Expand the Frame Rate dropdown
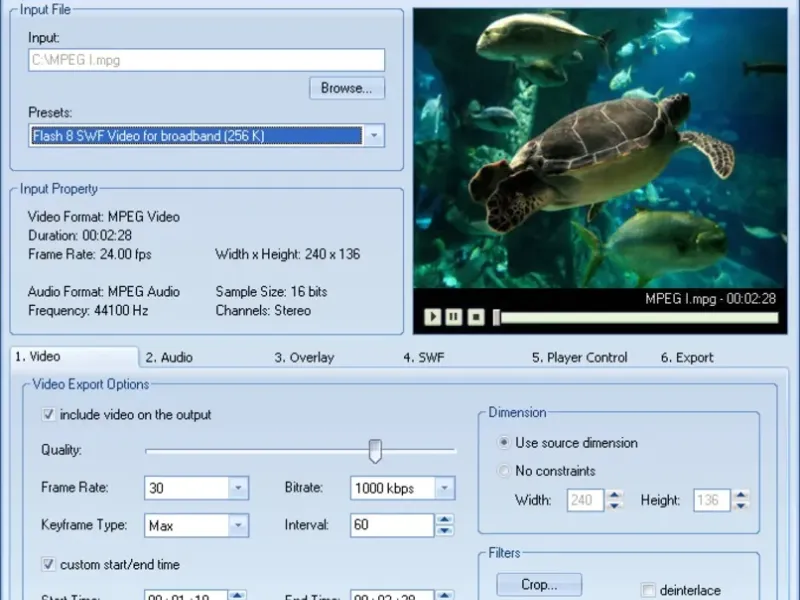 pyautogui.click(x=238, y=489)
